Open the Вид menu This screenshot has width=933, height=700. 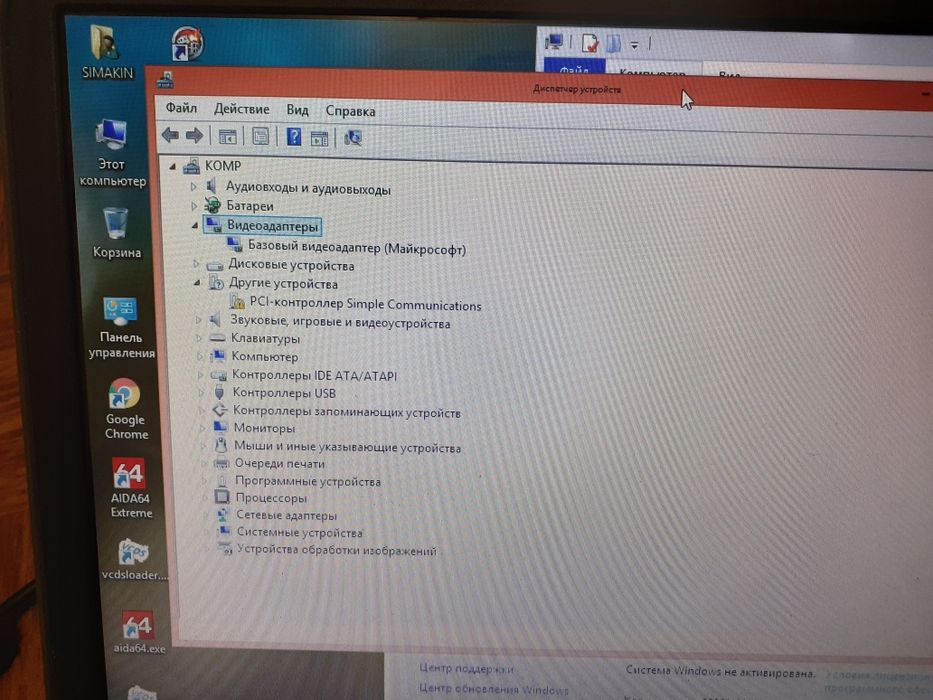298,110
